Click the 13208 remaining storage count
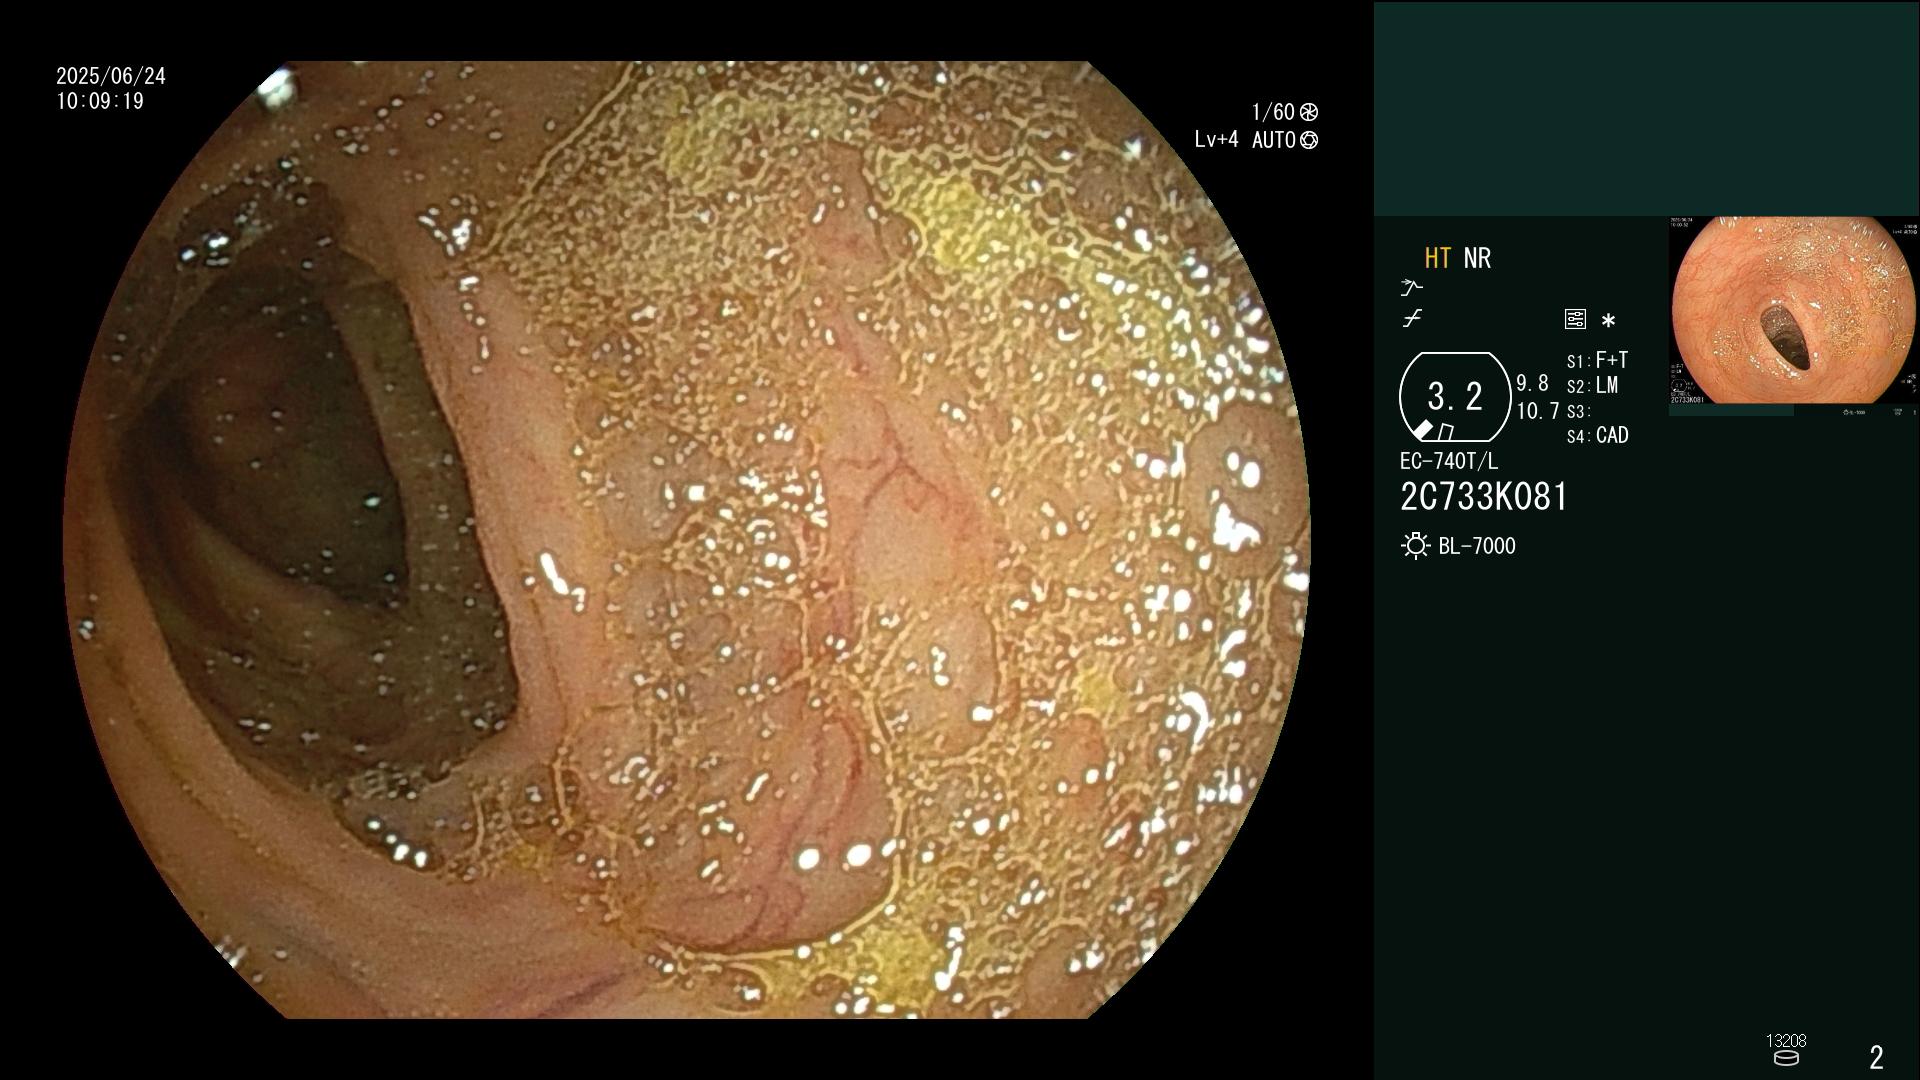Image resolution: width=1920 pixels, height=1080 pixels. tap(1786, 1041)
